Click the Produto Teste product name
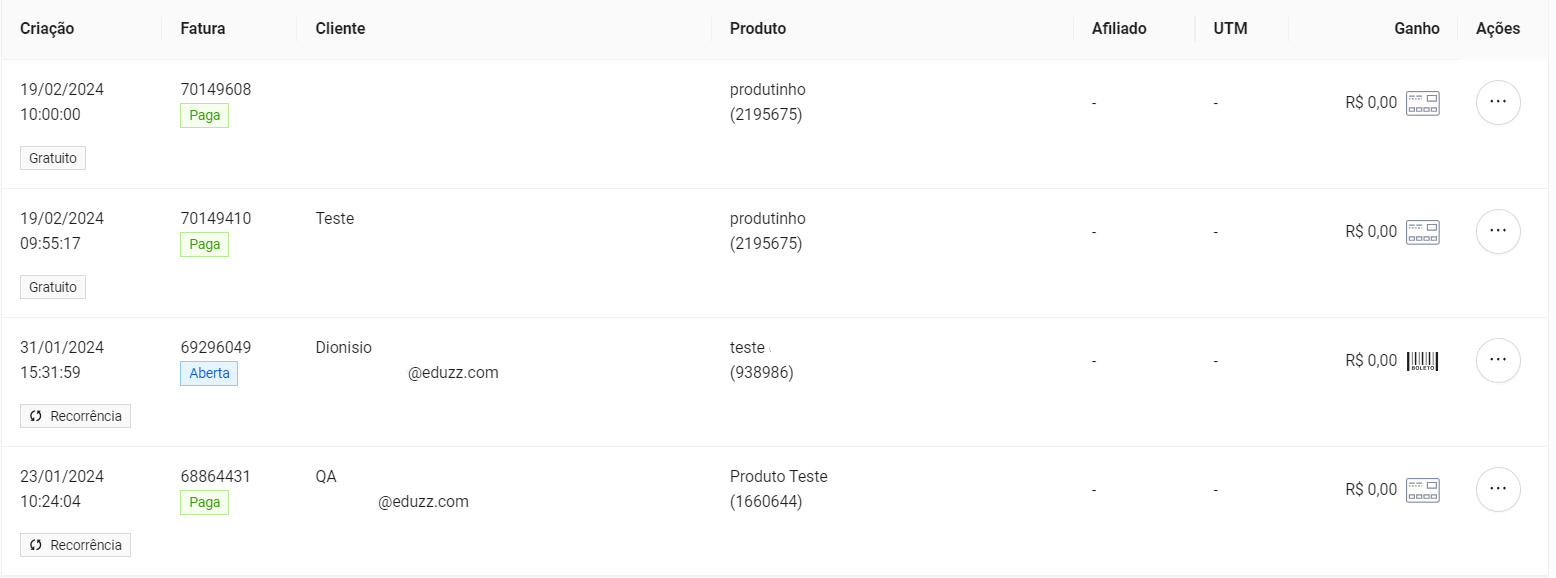Screen dimensions: 1556x578 [779, 477]
